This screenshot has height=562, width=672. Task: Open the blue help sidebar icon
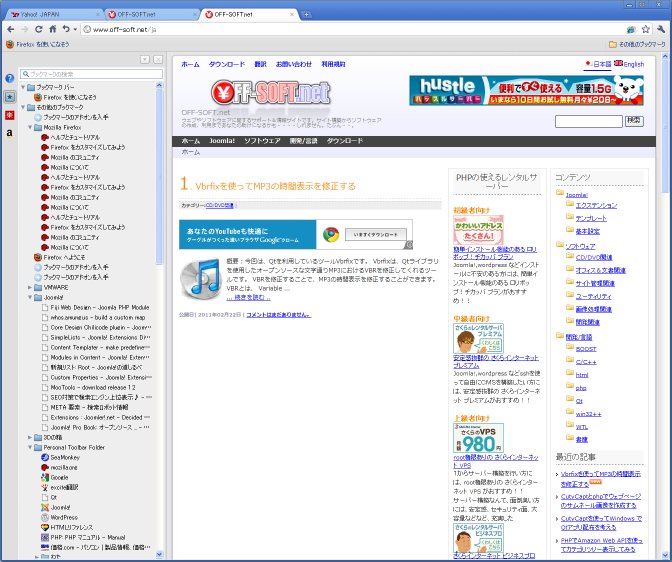click(x=9, y=78)
